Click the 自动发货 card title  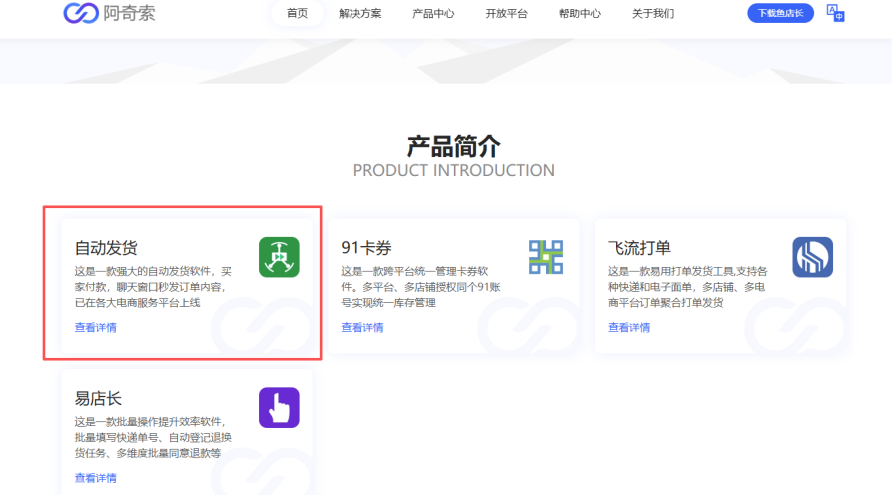106,248
